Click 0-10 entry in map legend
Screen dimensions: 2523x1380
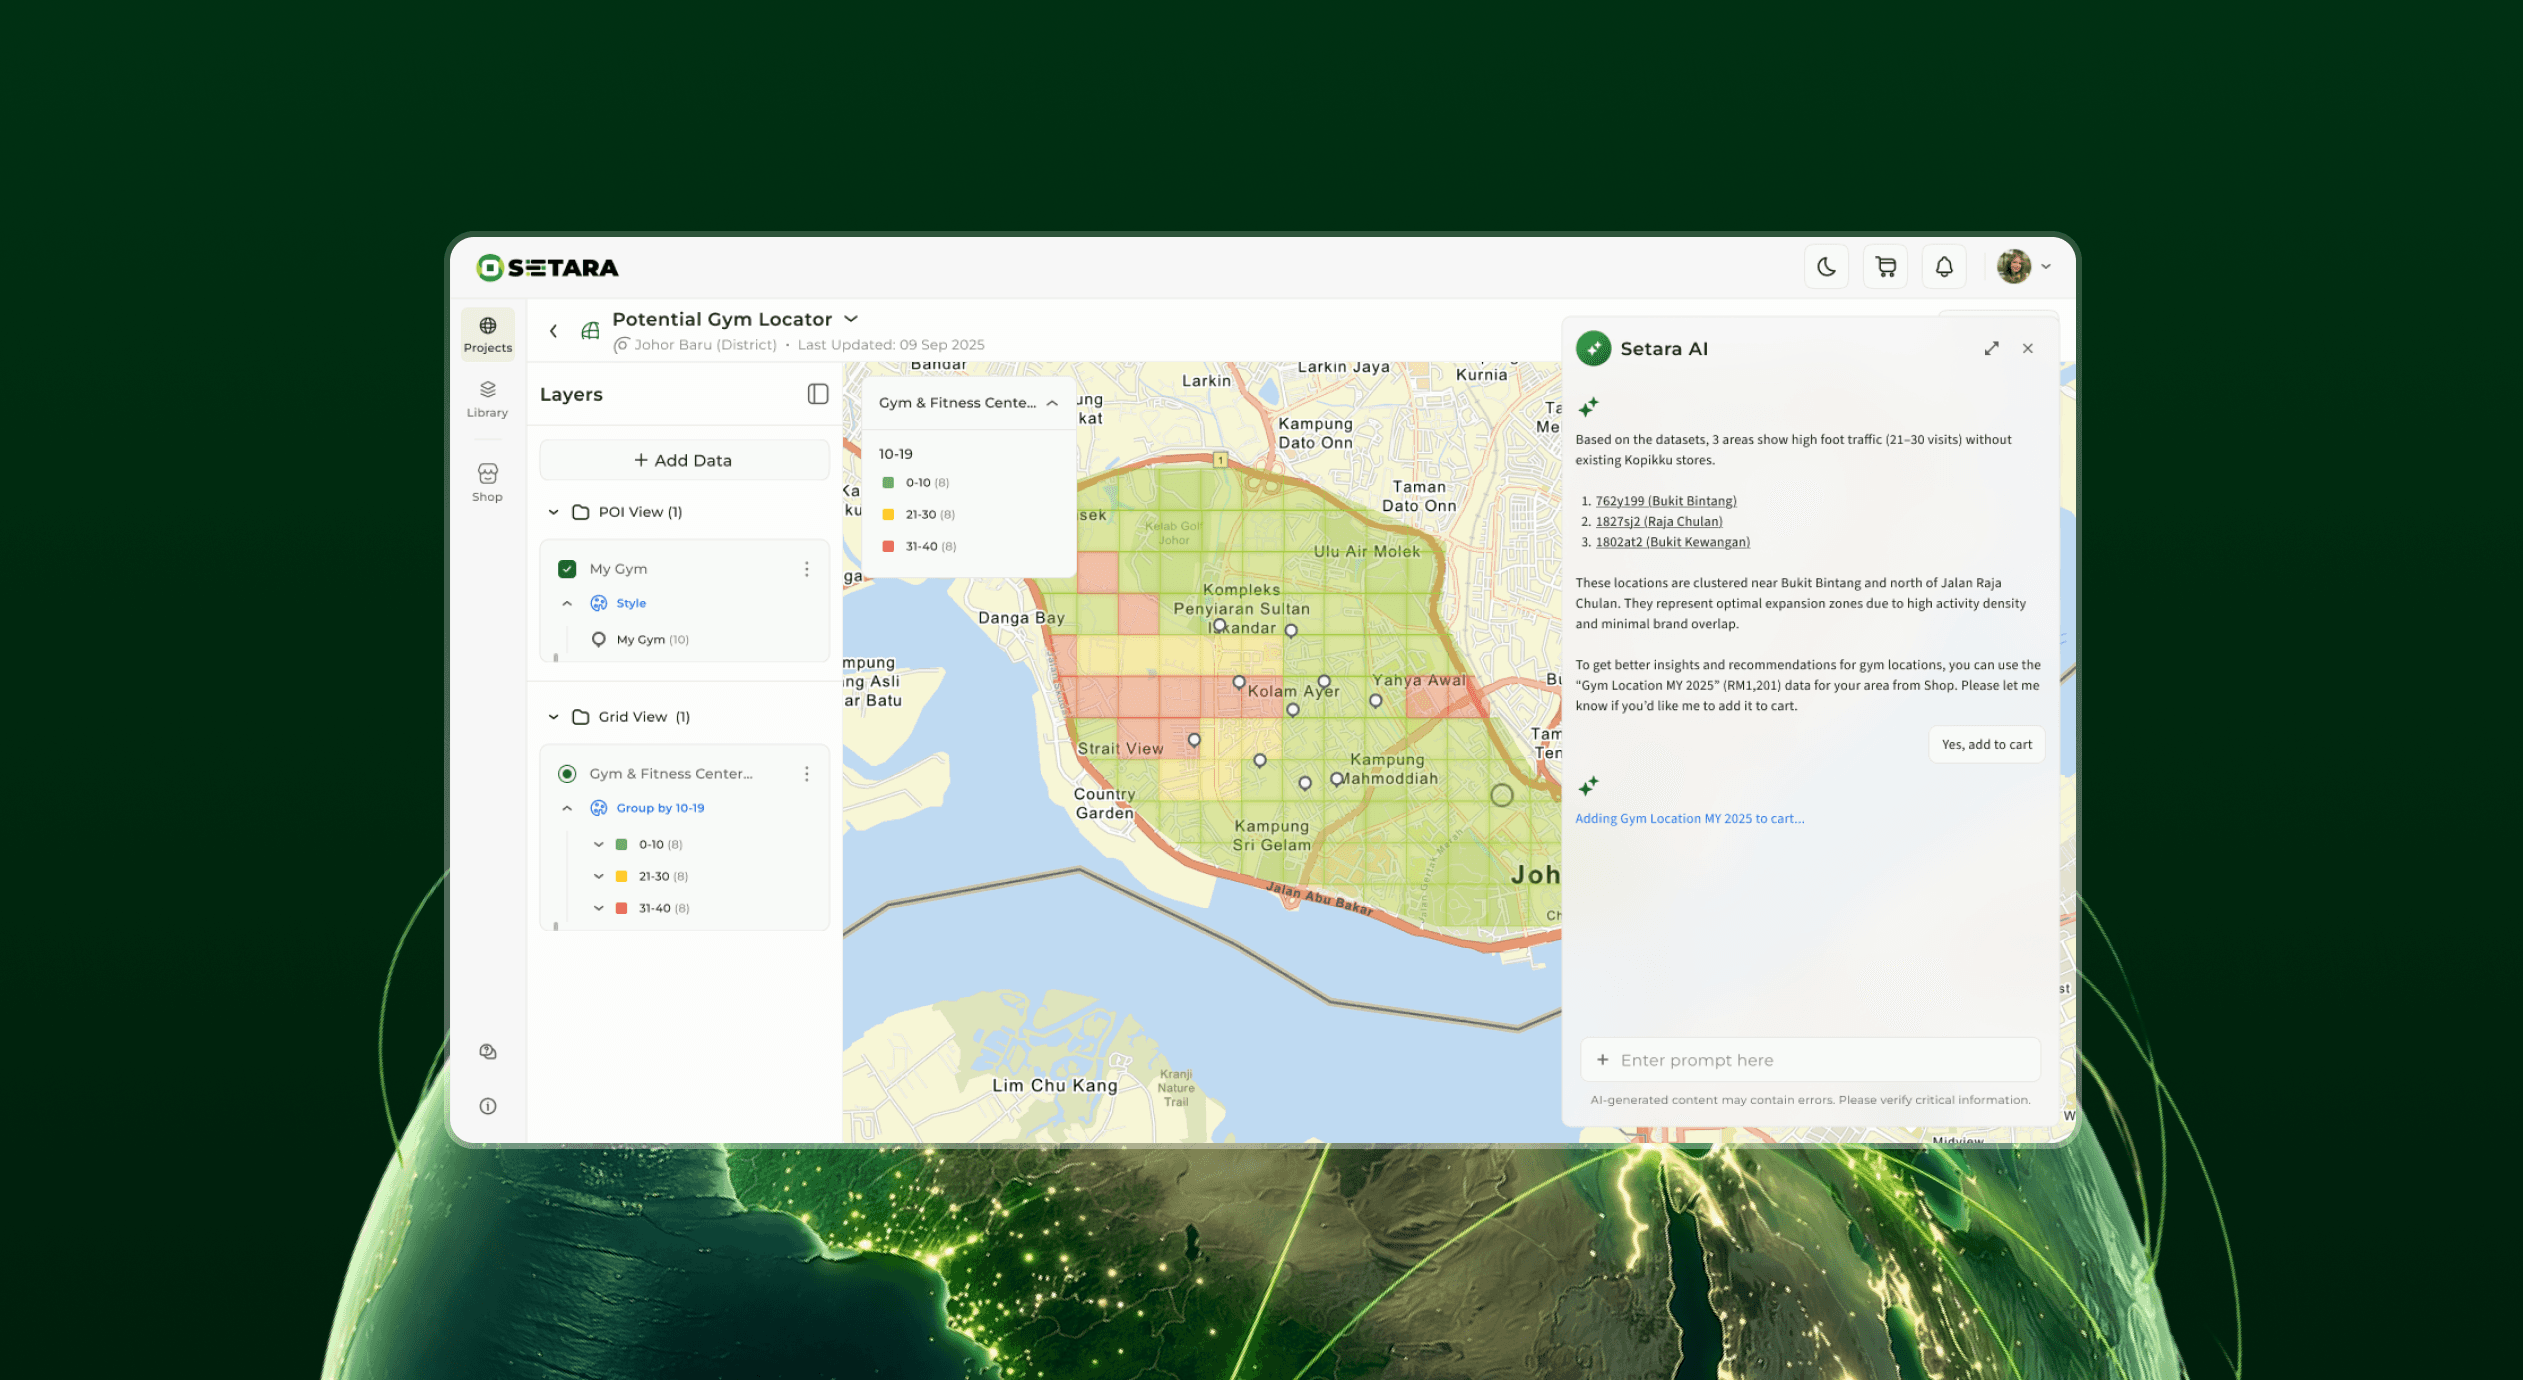pyautogui.click(x=918, y=482)
